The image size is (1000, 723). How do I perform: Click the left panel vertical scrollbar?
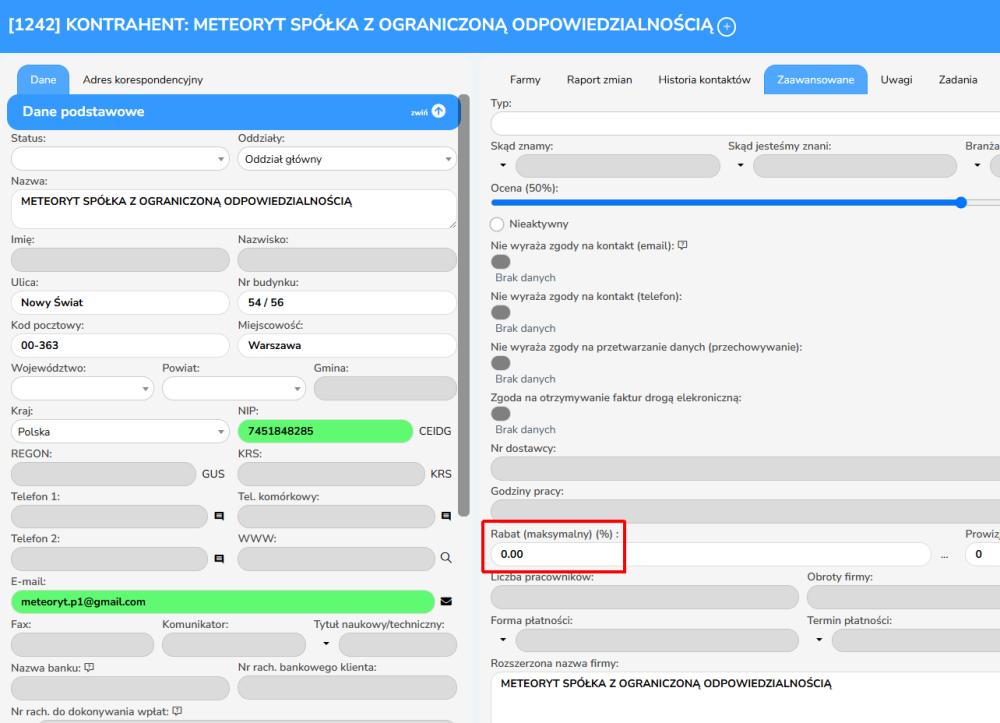click(x=464, y=305)
